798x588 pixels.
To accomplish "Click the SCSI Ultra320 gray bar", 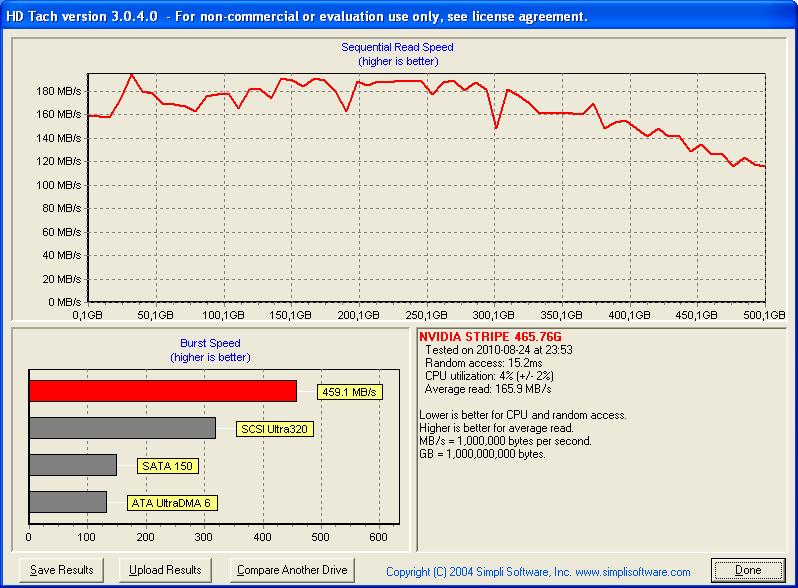I will coord(123,428).
